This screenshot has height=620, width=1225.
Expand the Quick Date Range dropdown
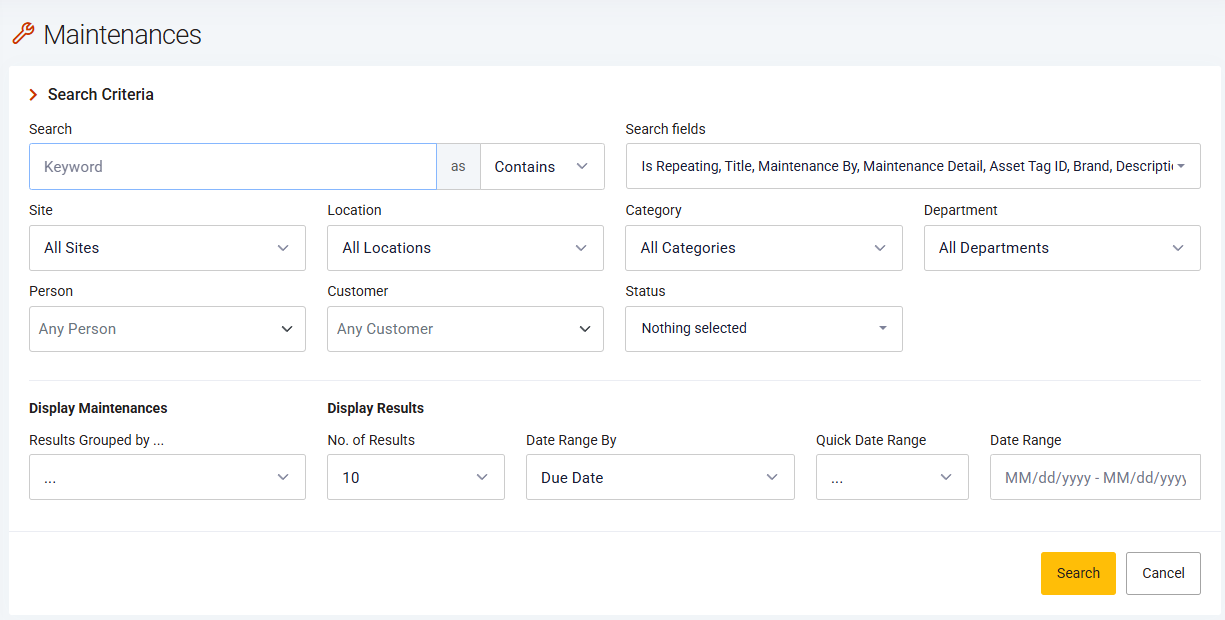coord(892,478)
